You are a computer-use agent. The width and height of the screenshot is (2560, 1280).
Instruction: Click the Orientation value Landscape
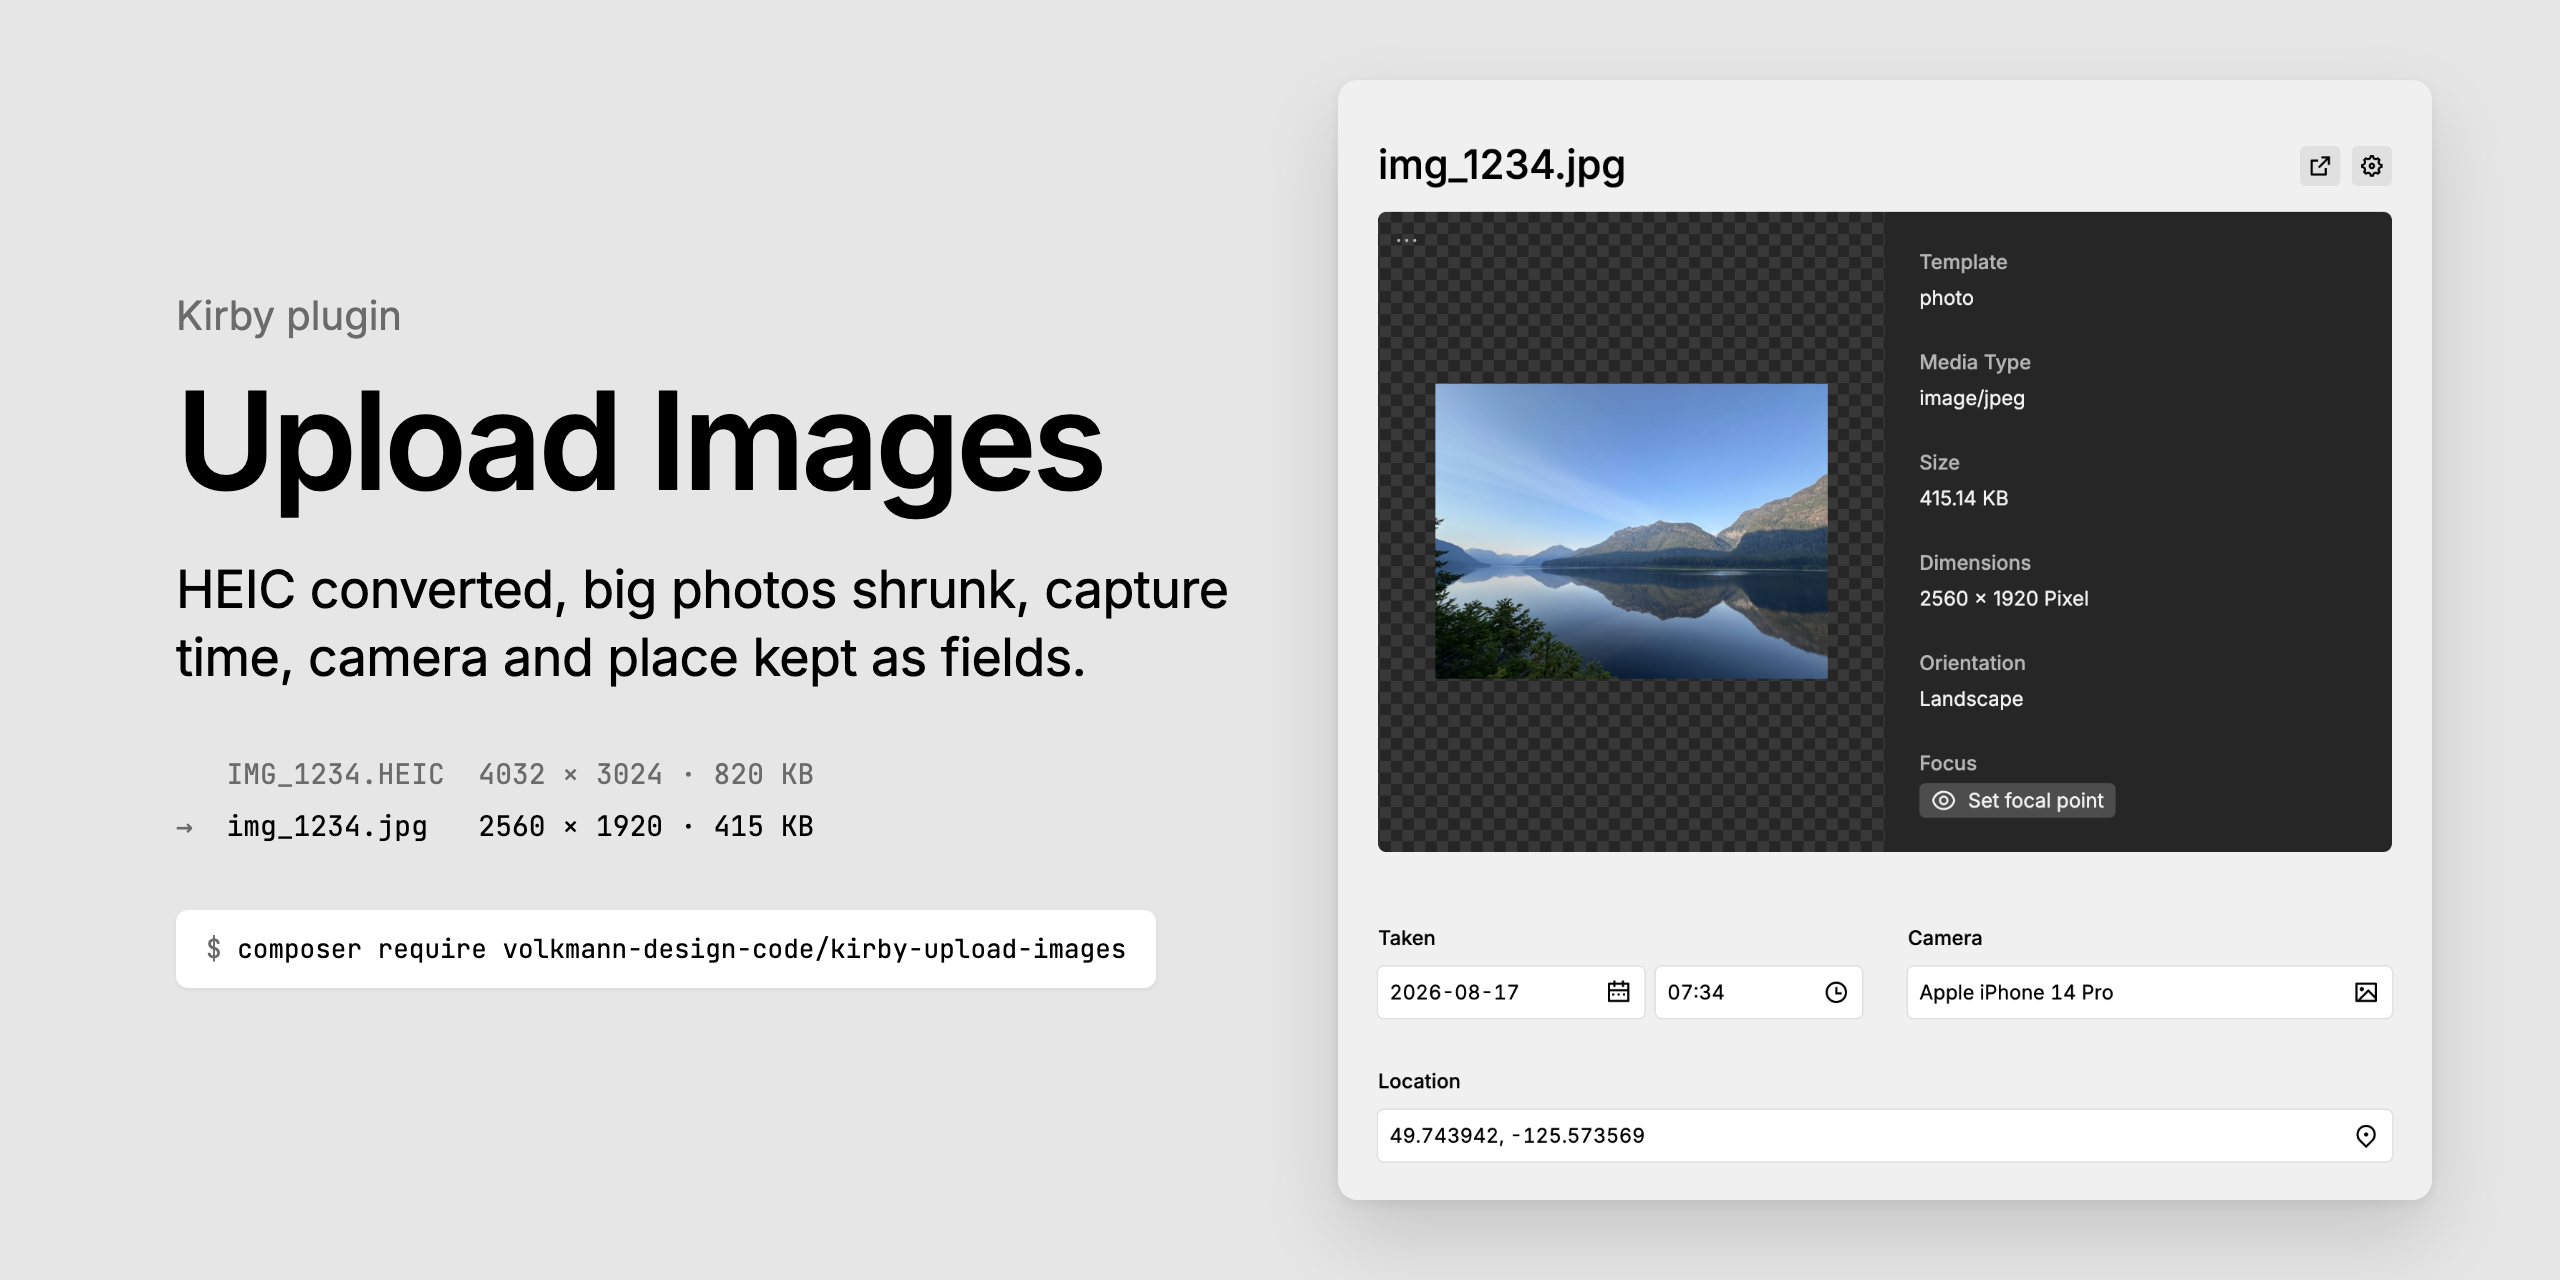click(x=1971, y=699)
